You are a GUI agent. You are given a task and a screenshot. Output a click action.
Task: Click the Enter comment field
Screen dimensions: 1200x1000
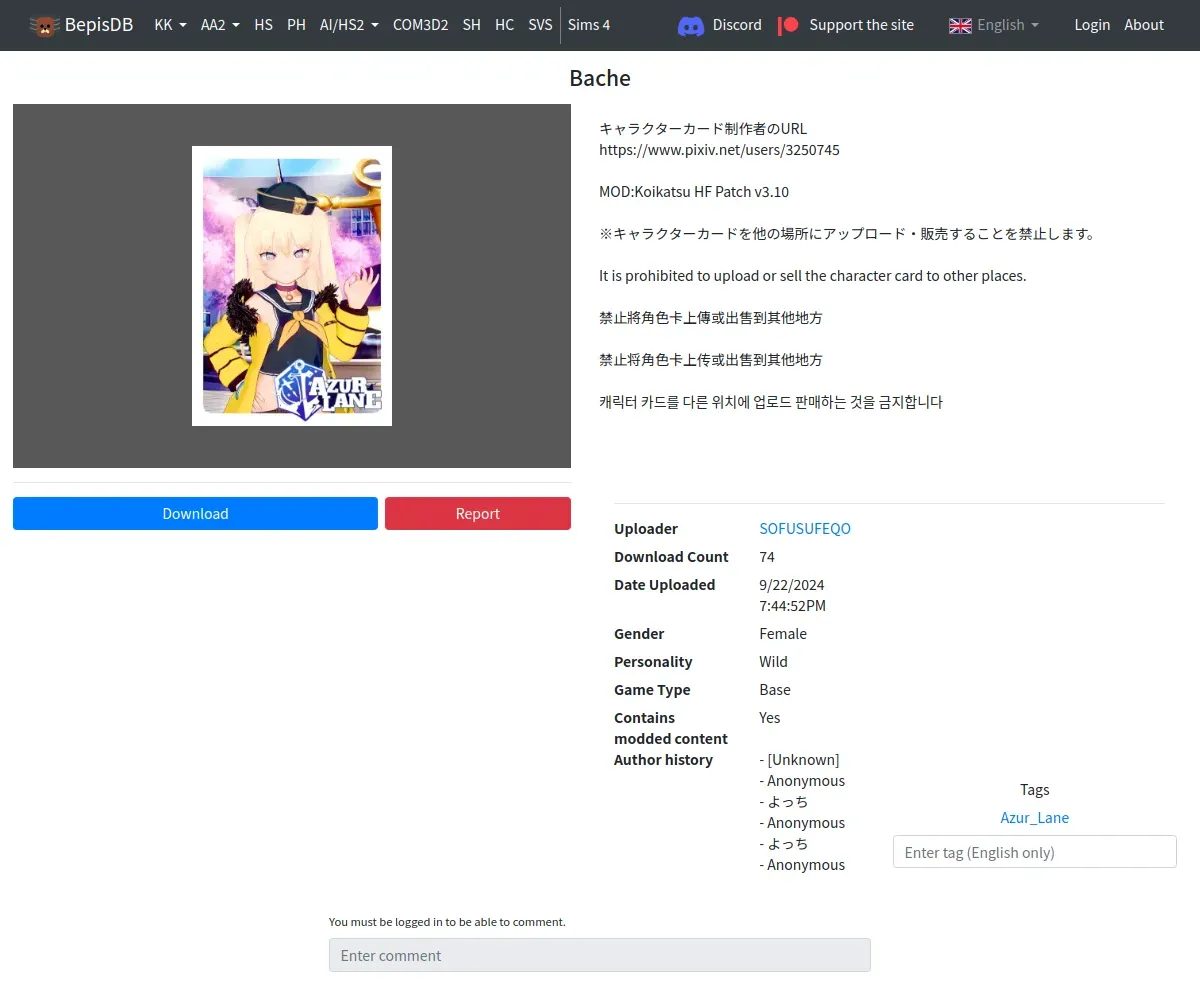600,955
